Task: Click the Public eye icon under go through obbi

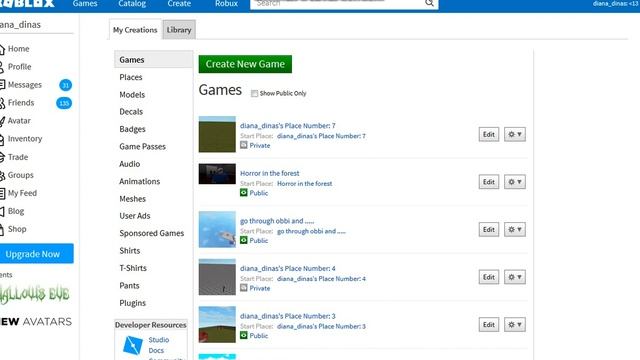Action: pyautogui.click(x=244, y=240)
